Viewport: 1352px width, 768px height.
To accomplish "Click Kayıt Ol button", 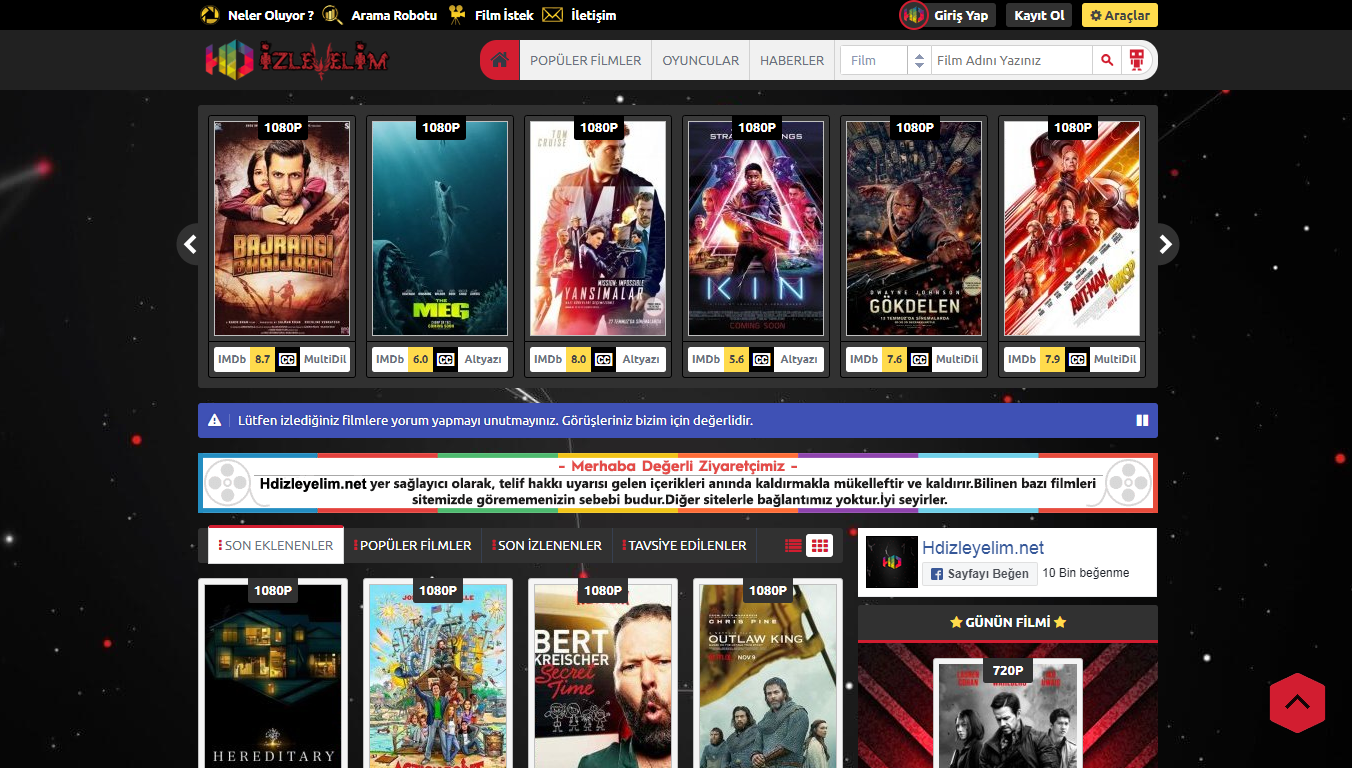I will tap(1039, 15).
